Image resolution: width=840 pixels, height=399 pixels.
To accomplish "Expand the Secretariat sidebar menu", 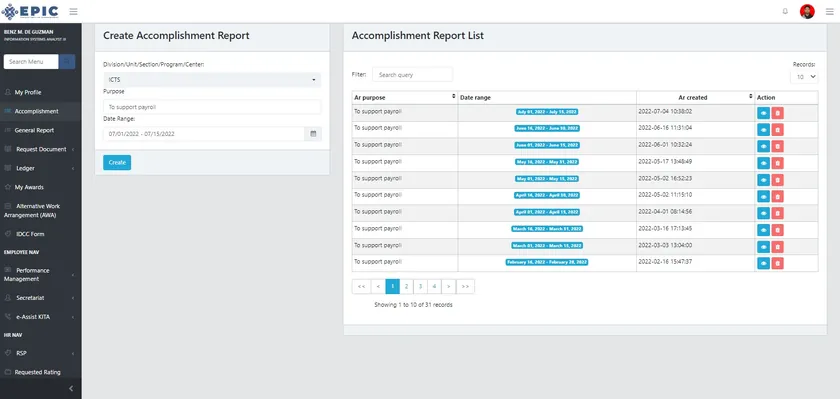I will click(x=41, y=298).
